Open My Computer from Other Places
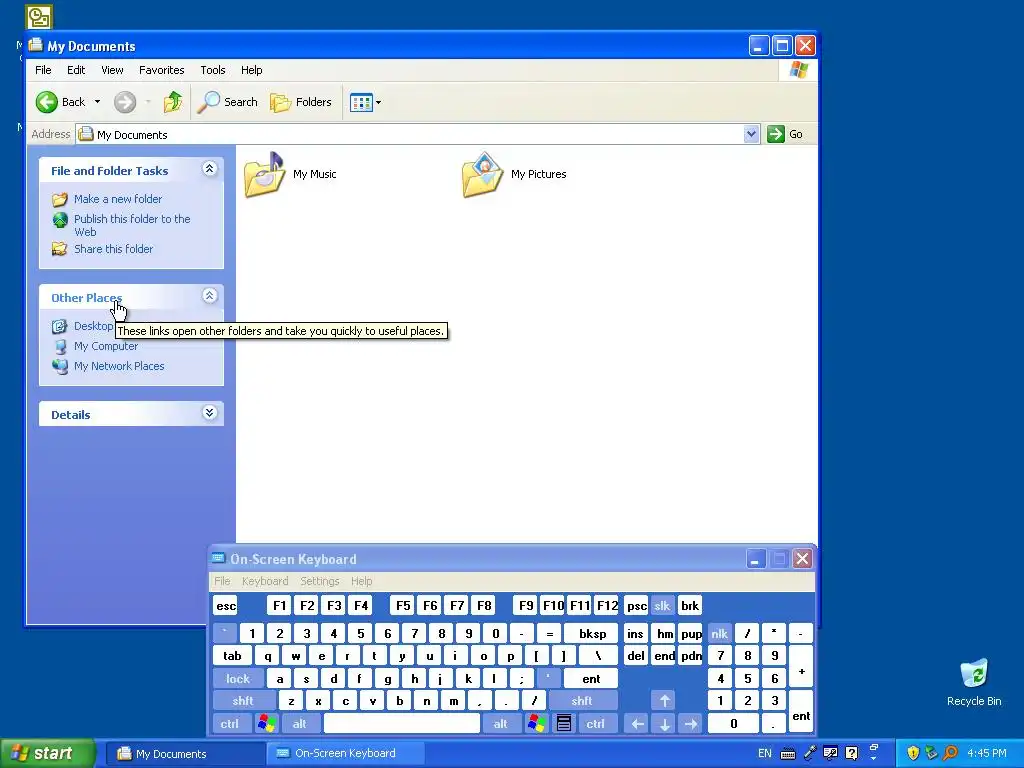This screenshot has width=1024, height=768. 106,346
